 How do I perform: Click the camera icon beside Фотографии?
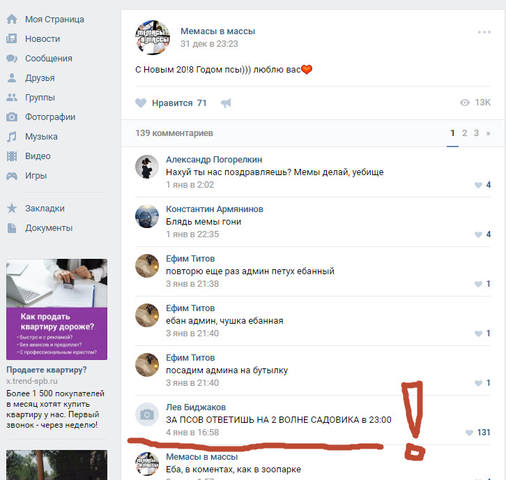12,117
